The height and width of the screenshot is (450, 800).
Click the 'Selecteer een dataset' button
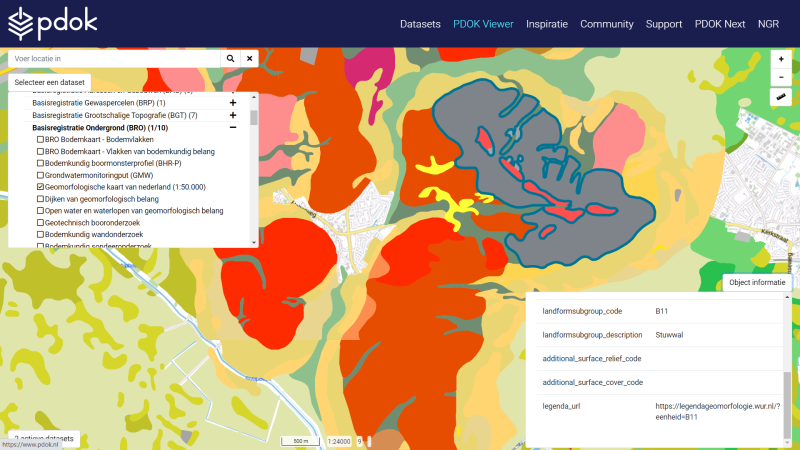[49, 82]
